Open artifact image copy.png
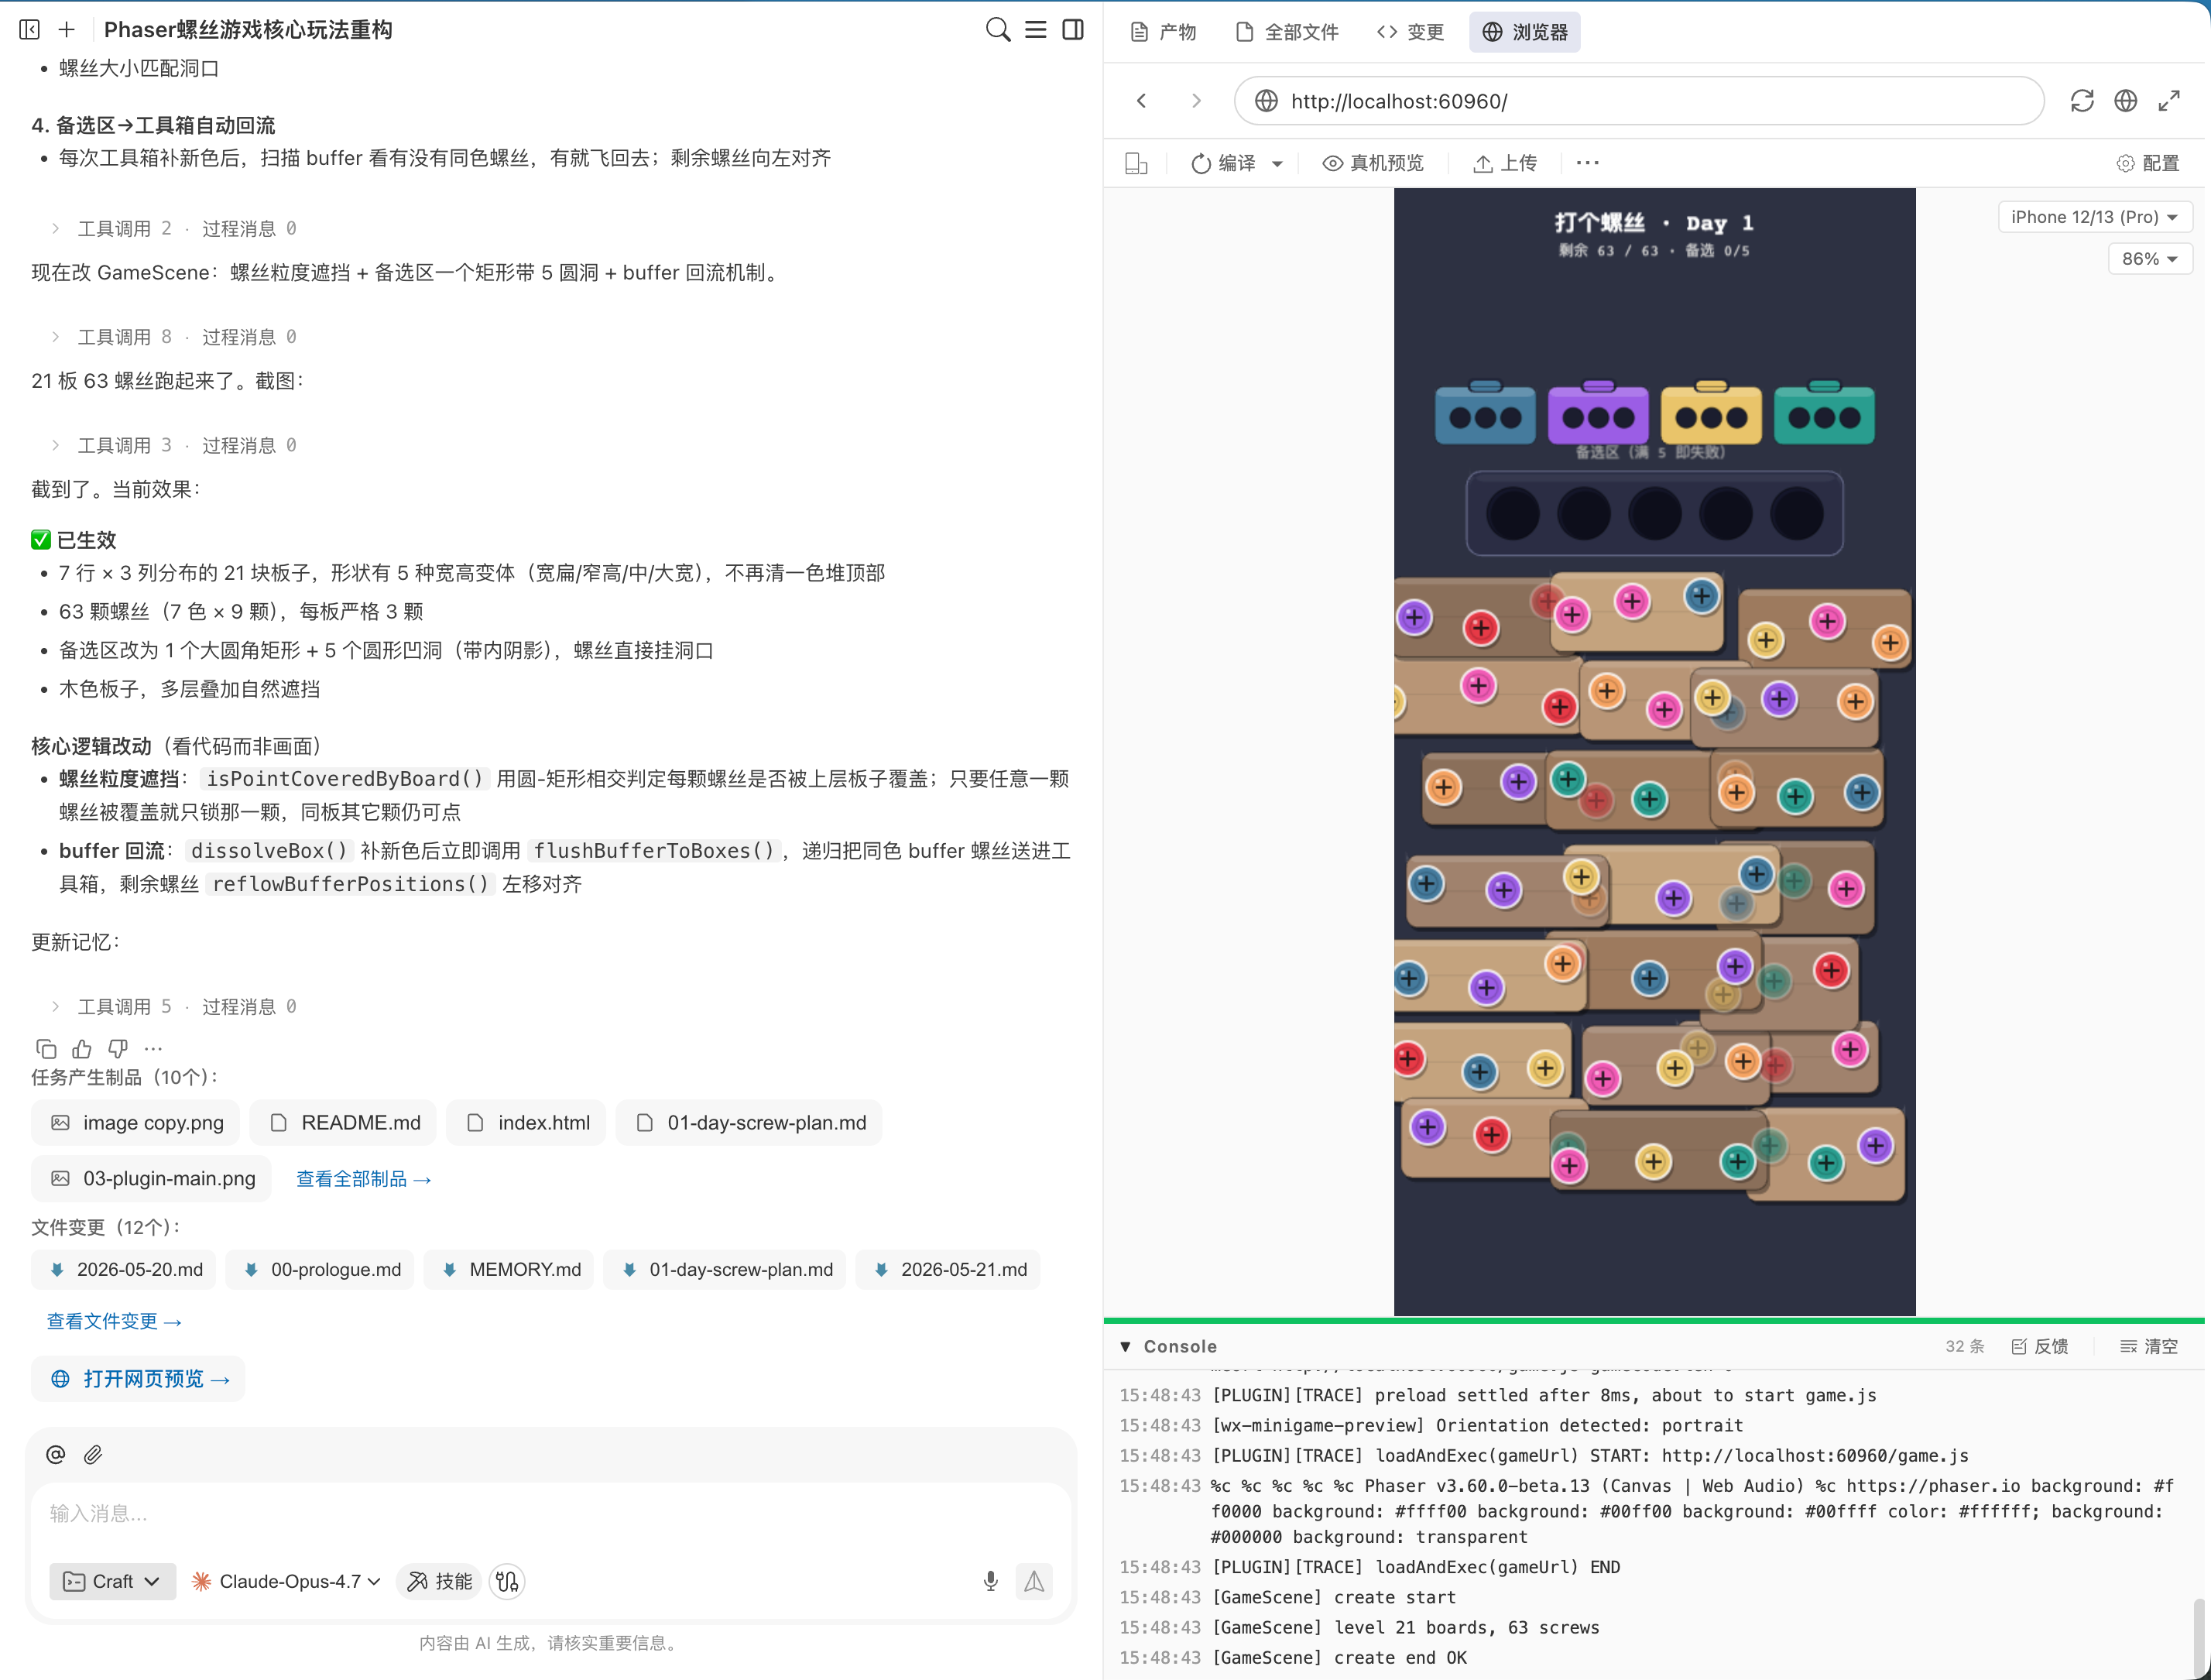 [136, 1123]
